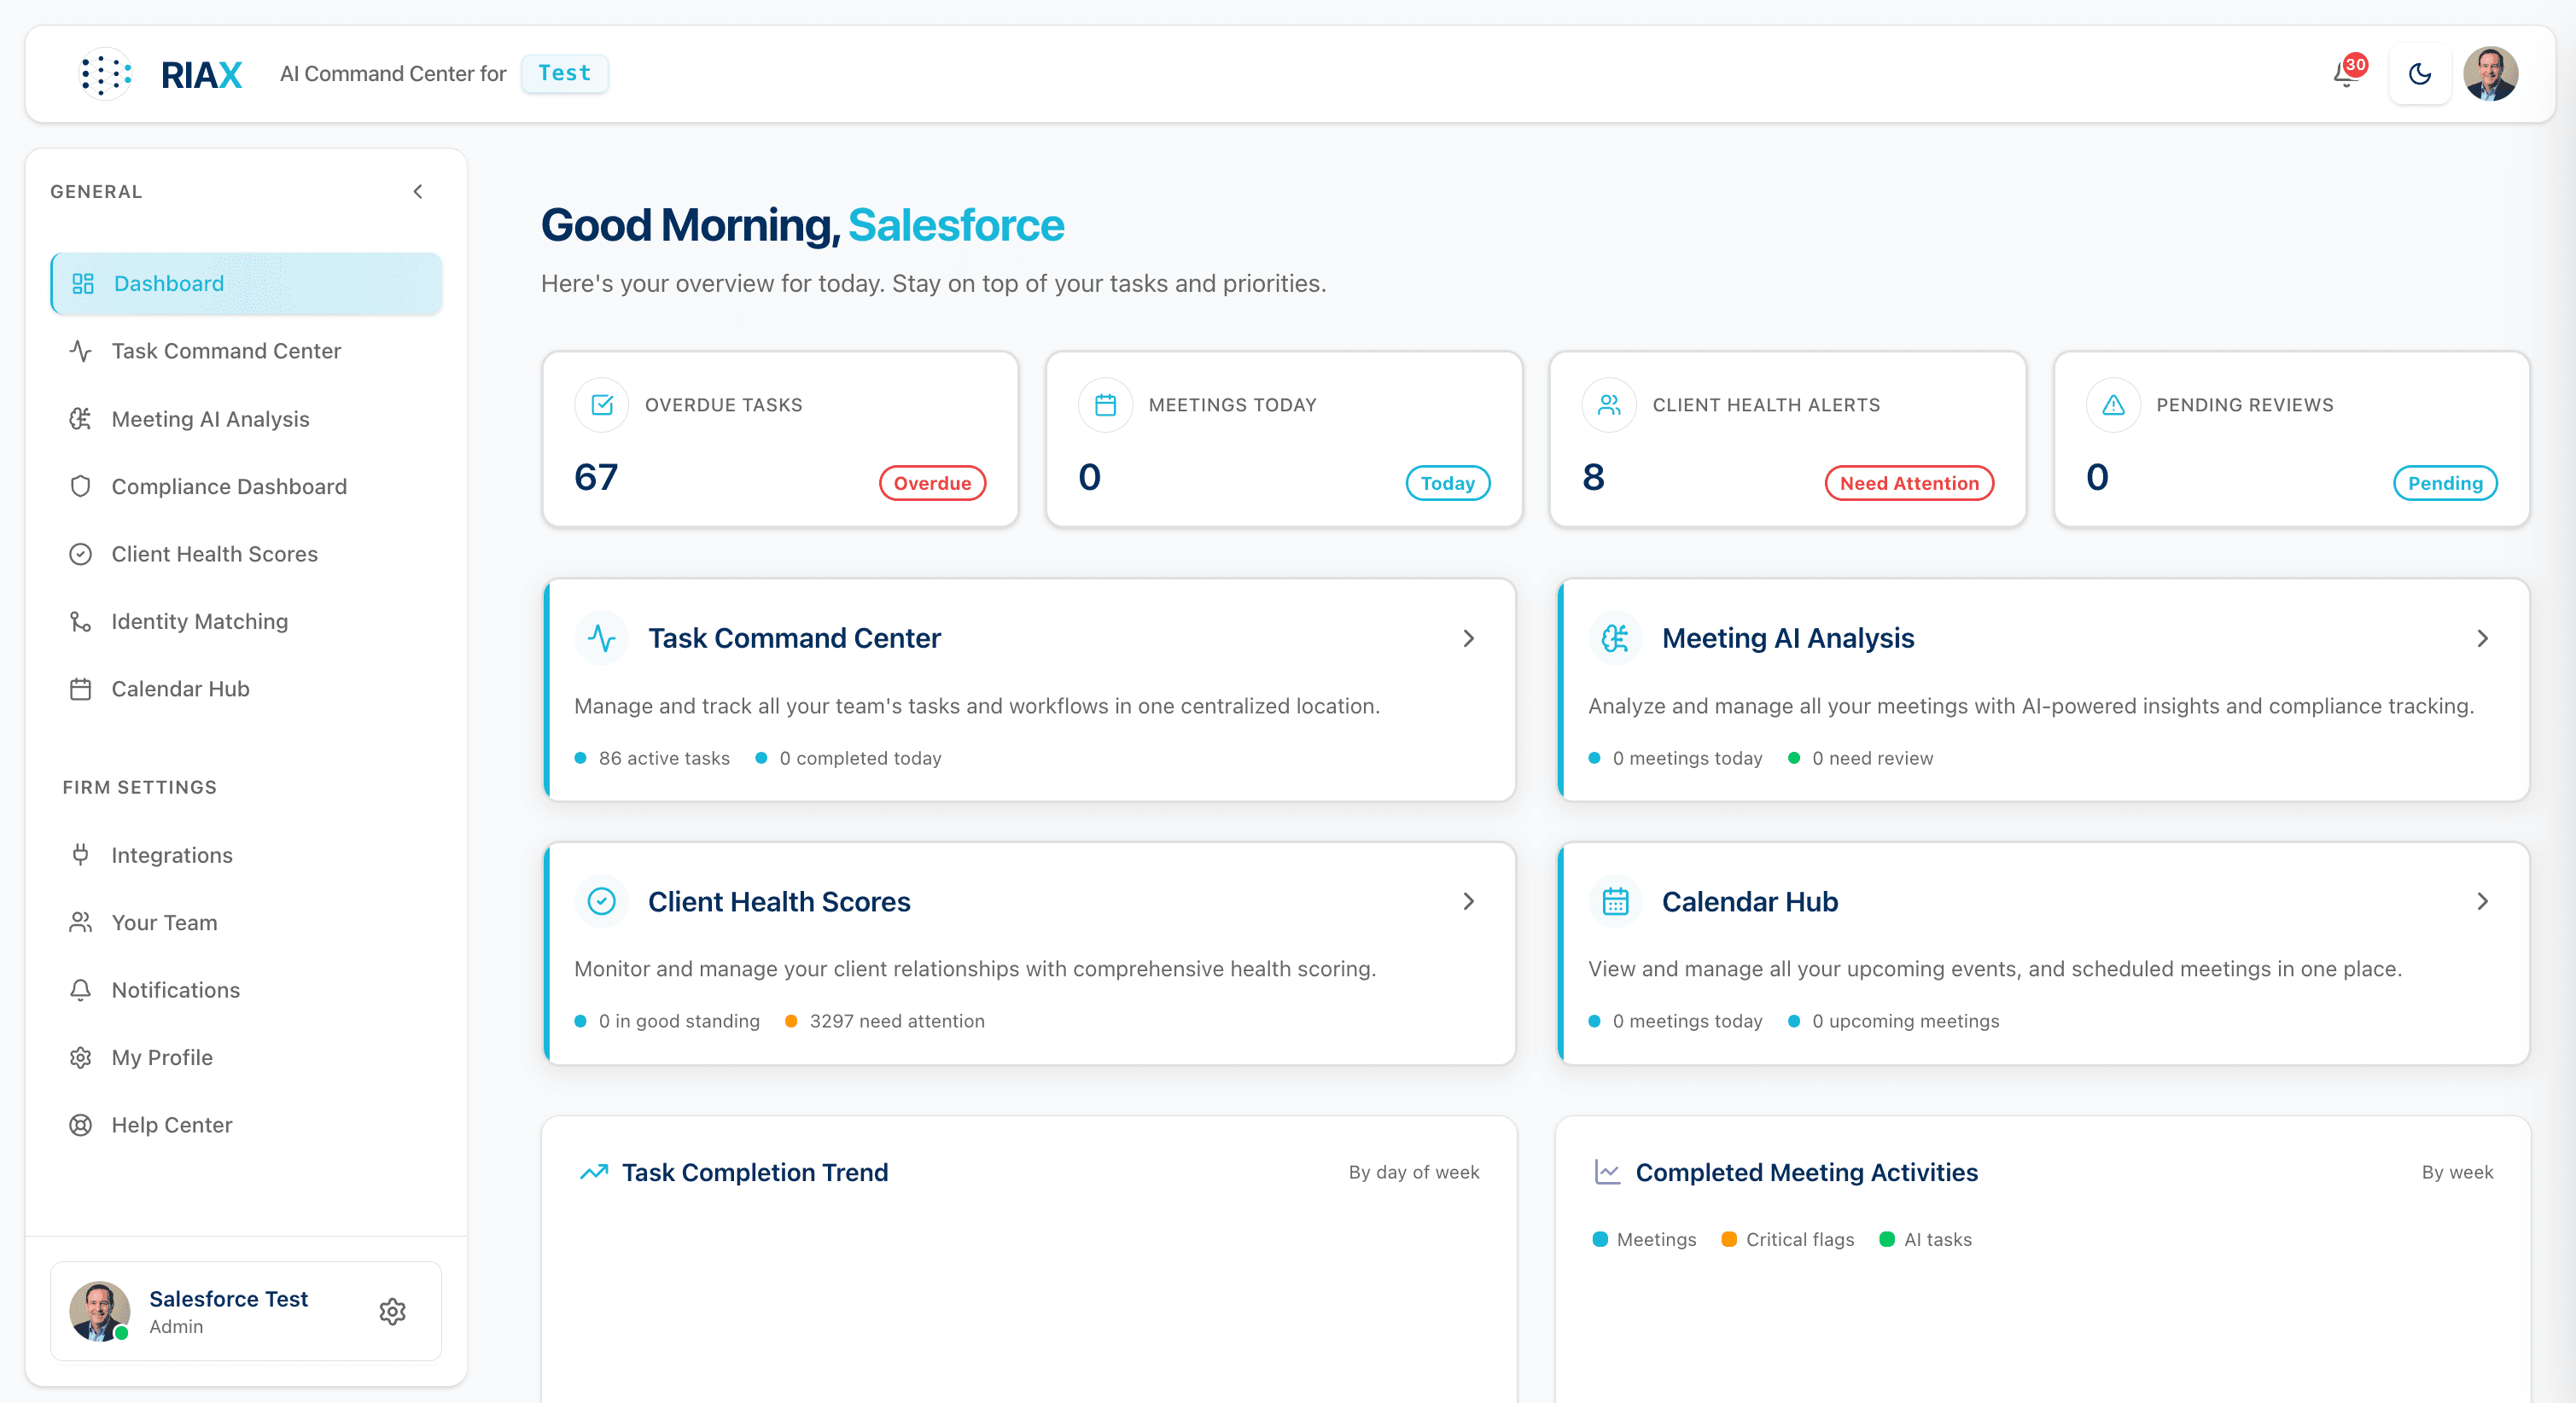Toggle the Critical flags legend item
The height and width of the screenshot is (1403, 2576).
(x=1788, y=1239)
